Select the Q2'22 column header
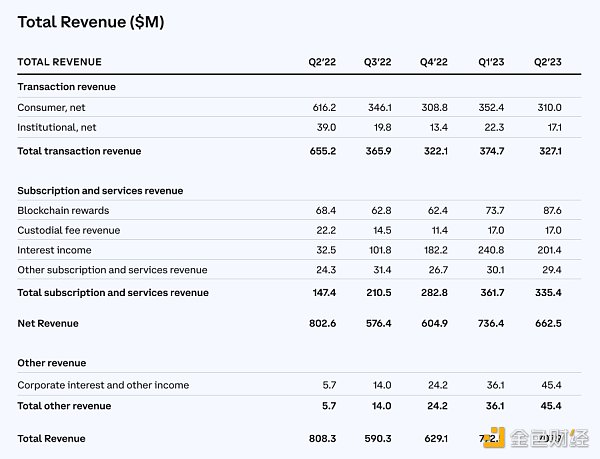Viewport: 600px width, 459px height. [x=321, y=63]
